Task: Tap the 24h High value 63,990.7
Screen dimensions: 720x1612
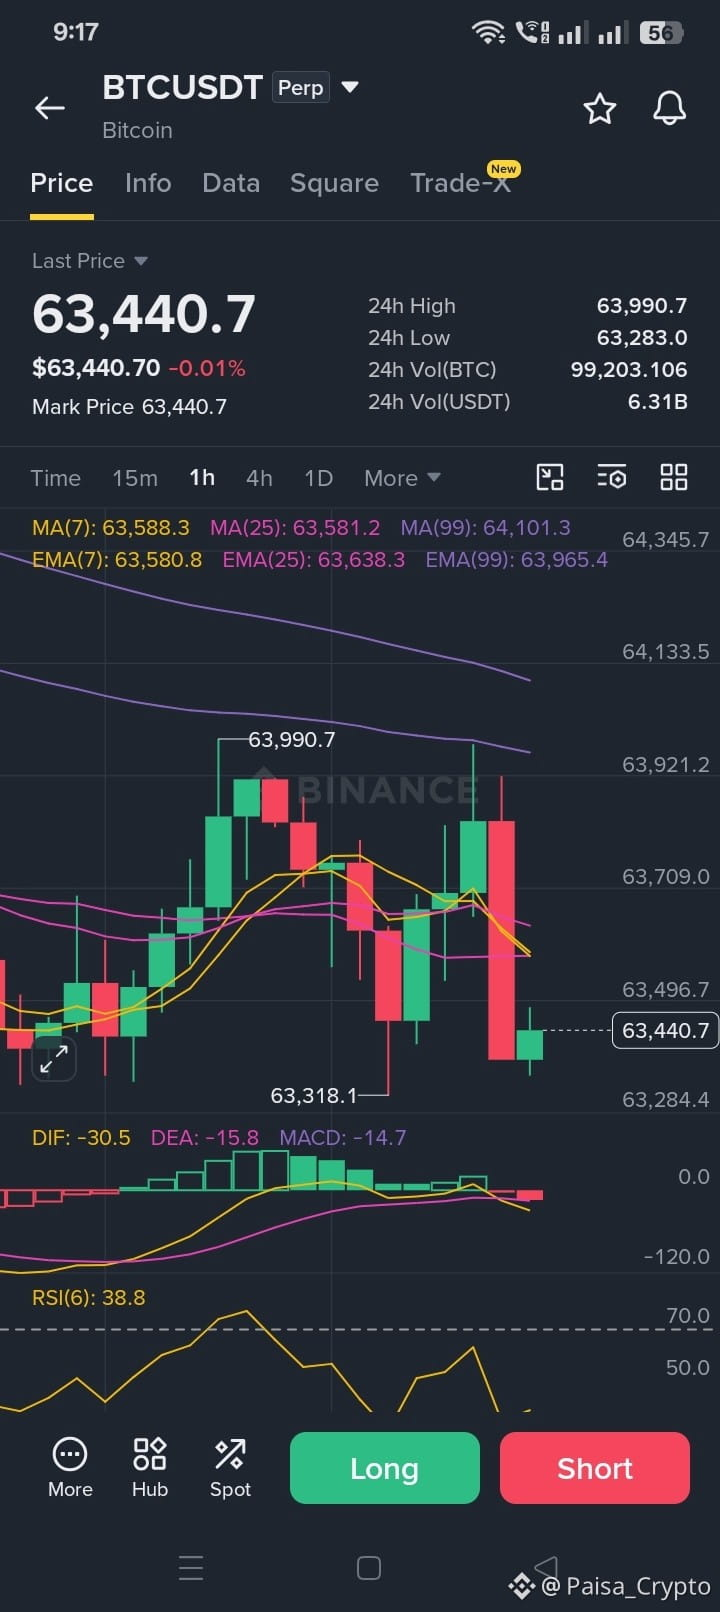Action: tap(642, 306)
